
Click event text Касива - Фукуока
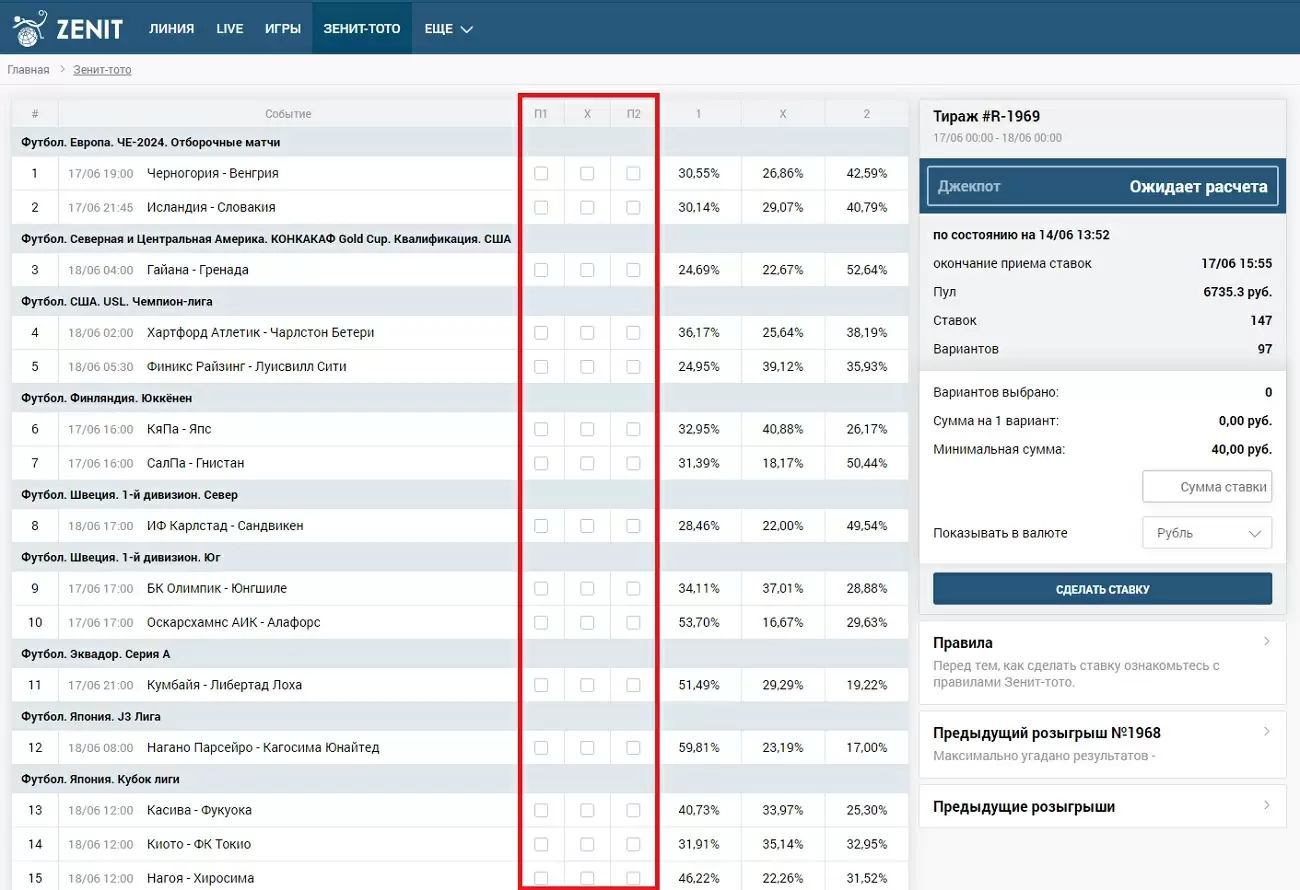[x=200, y=810]
